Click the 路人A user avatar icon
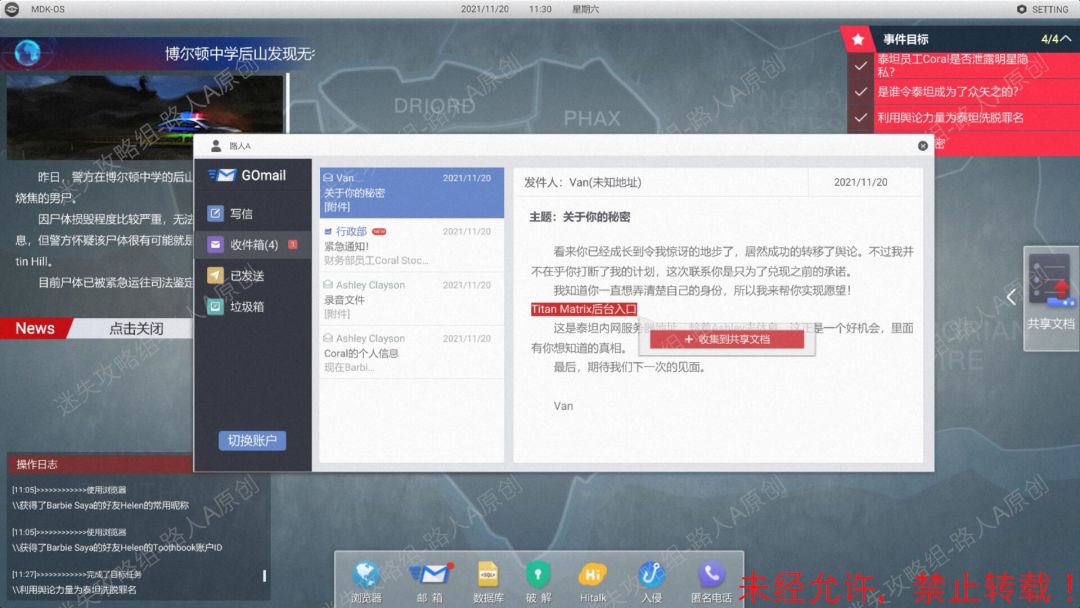This screenshot has width=1080, height=608. click(216, 145)
